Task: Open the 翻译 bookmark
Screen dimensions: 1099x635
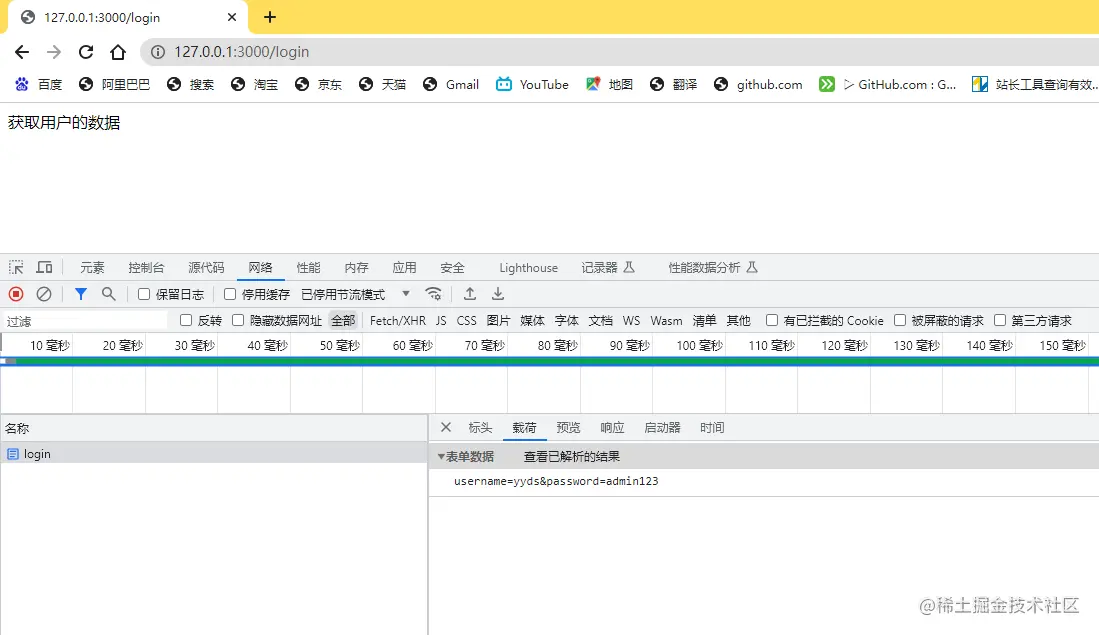Action: 673,85
